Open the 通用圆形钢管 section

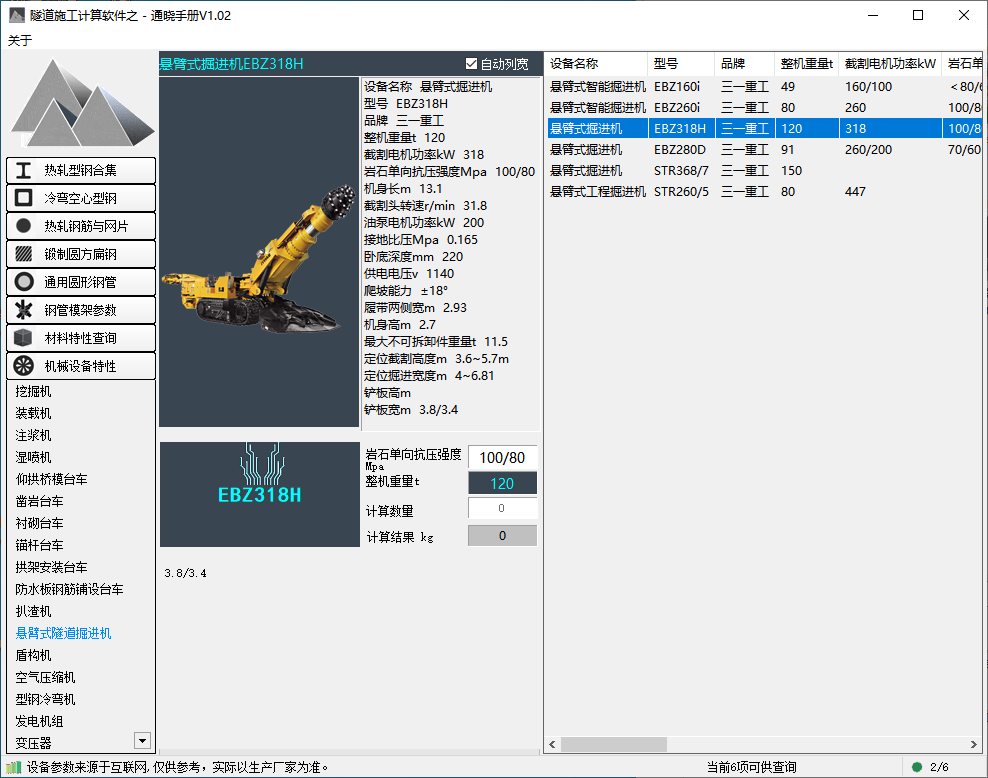(x=81, y=282)
